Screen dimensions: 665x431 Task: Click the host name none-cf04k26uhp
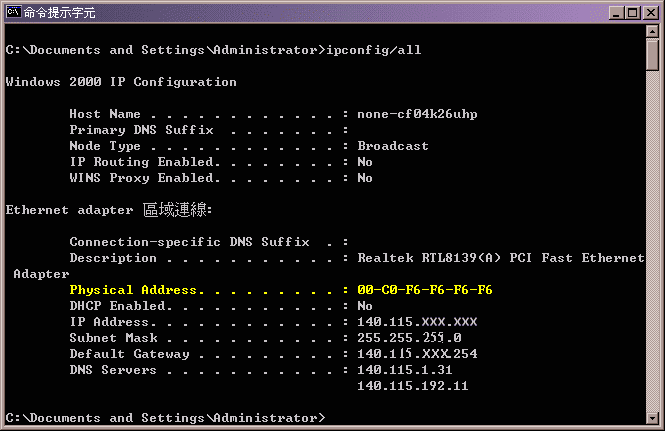tap(417, 114)
